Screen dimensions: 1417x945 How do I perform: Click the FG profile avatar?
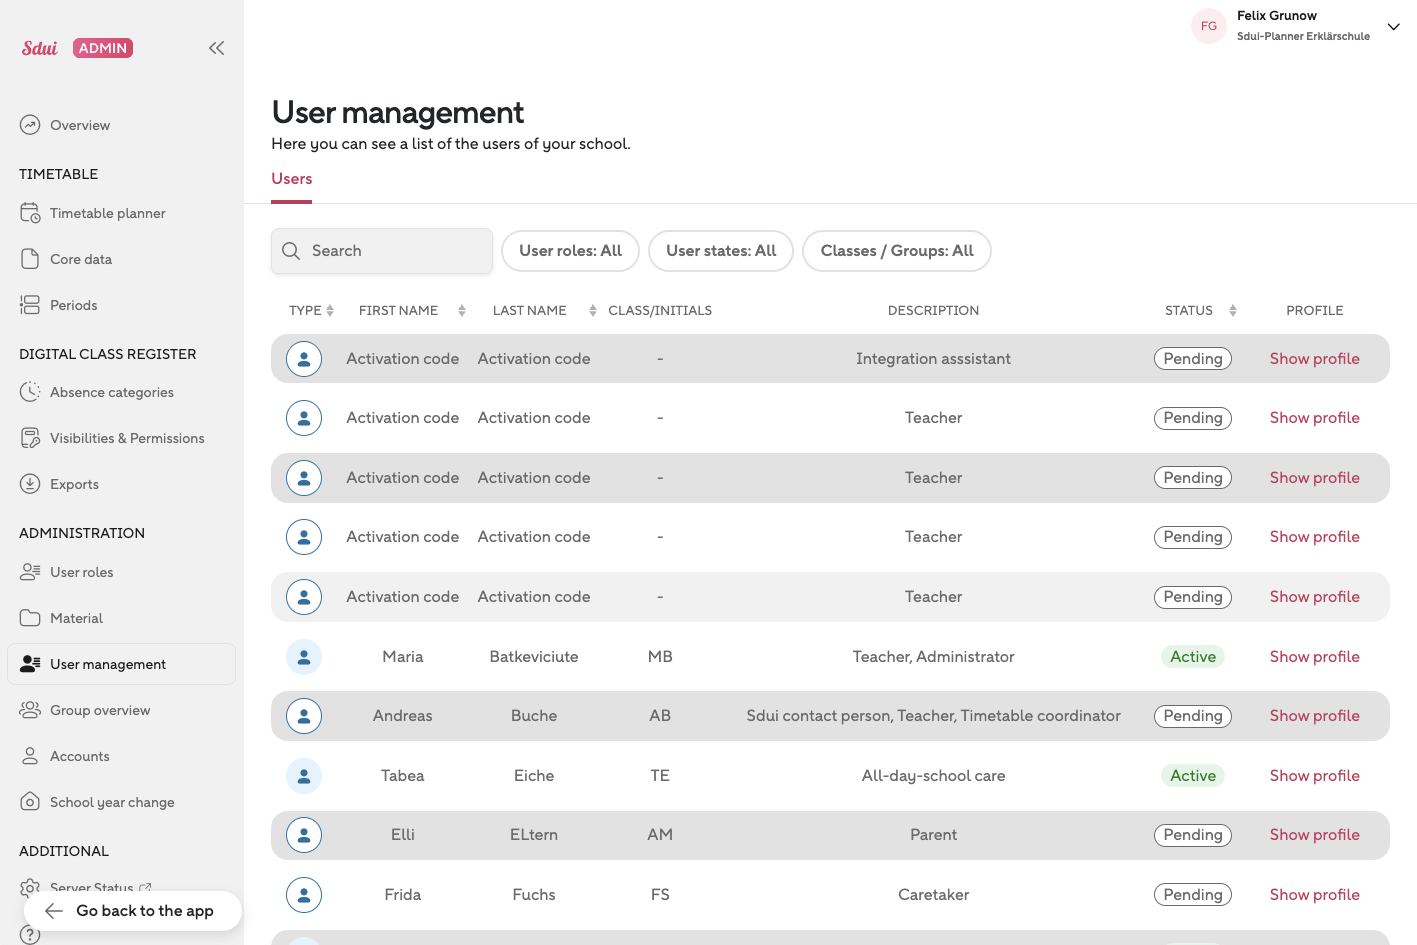click(x=1208, y=26)
